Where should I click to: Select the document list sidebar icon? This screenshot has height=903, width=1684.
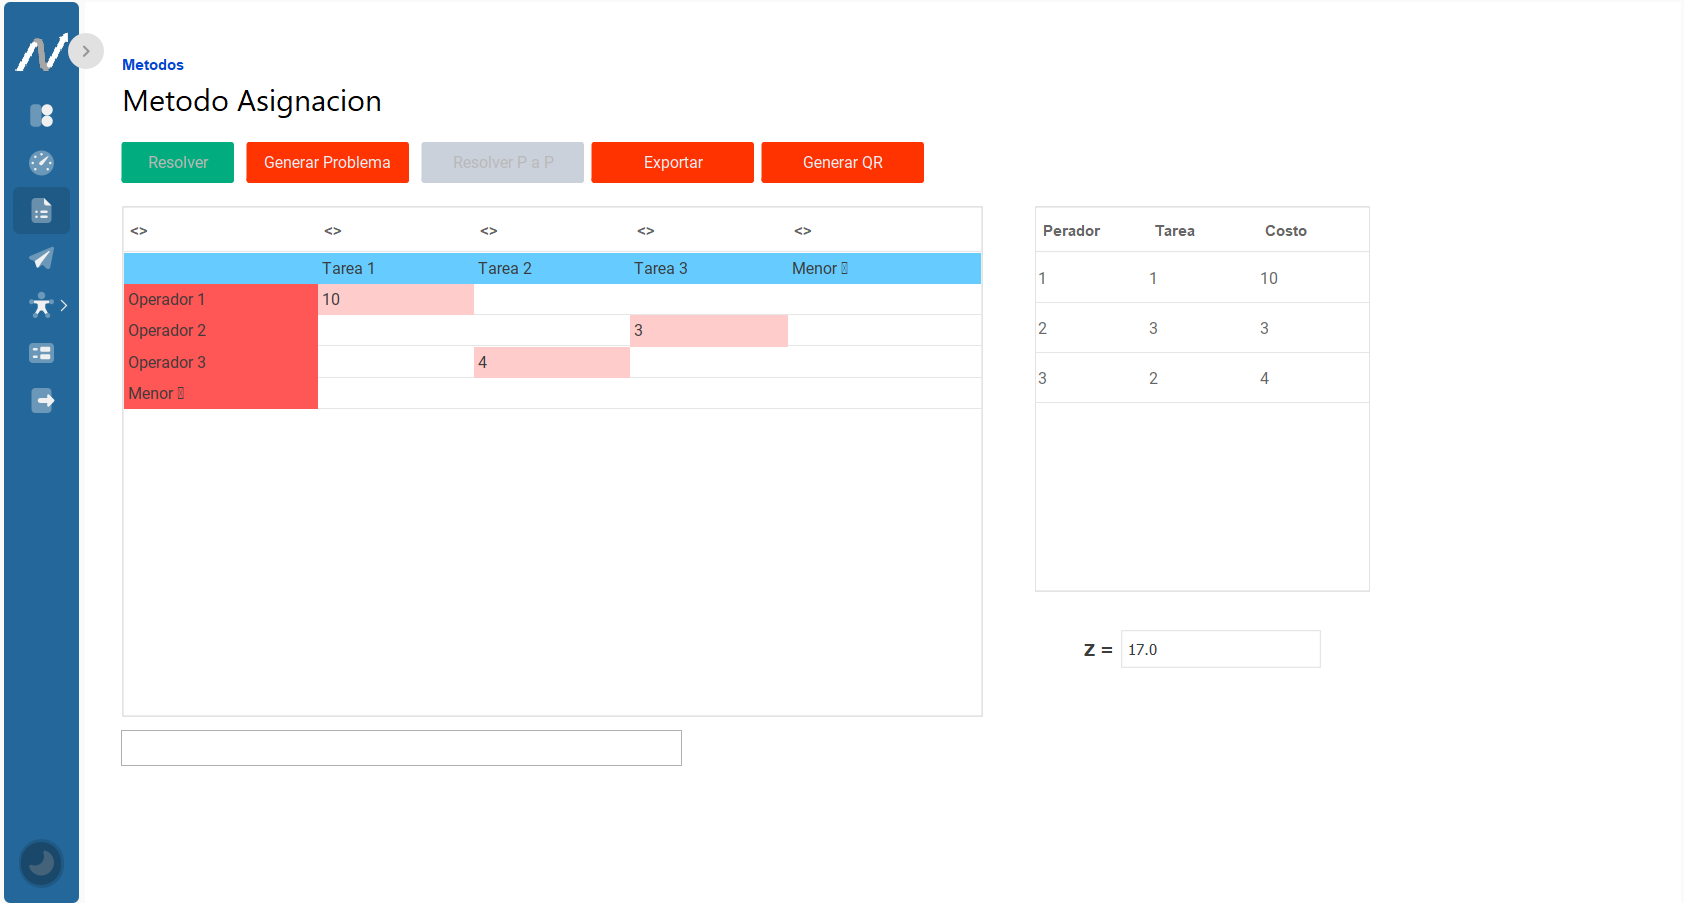[x=41, y=211]
